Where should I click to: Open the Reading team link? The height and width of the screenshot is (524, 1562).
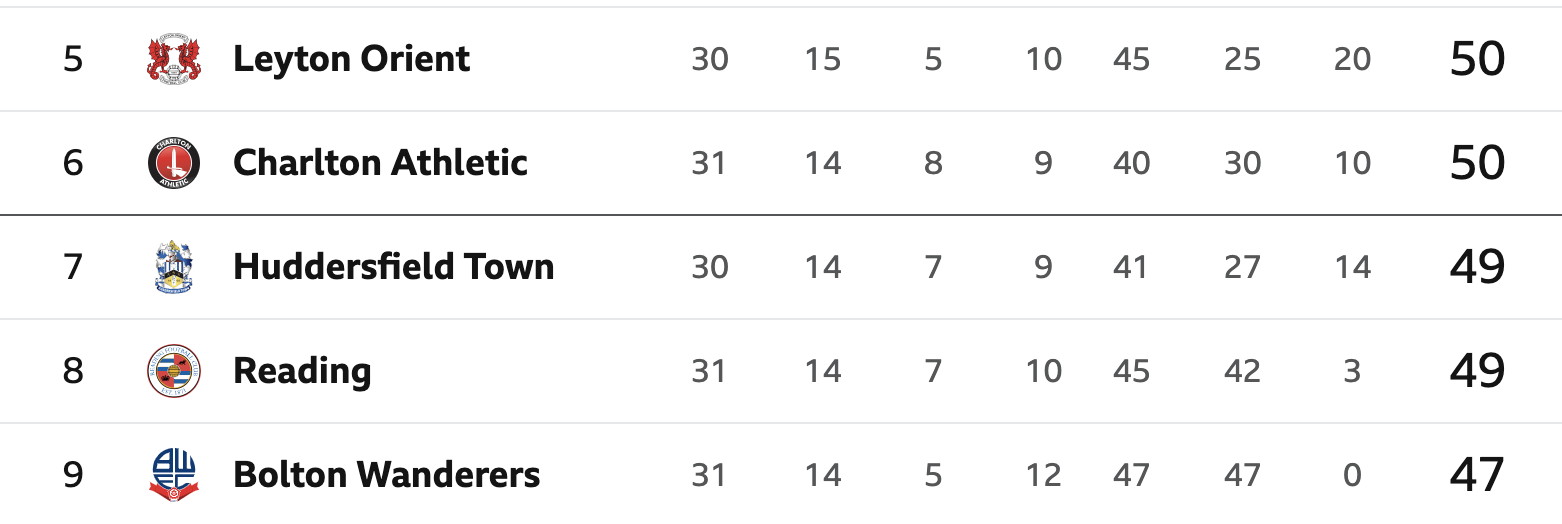coord(302,372)
